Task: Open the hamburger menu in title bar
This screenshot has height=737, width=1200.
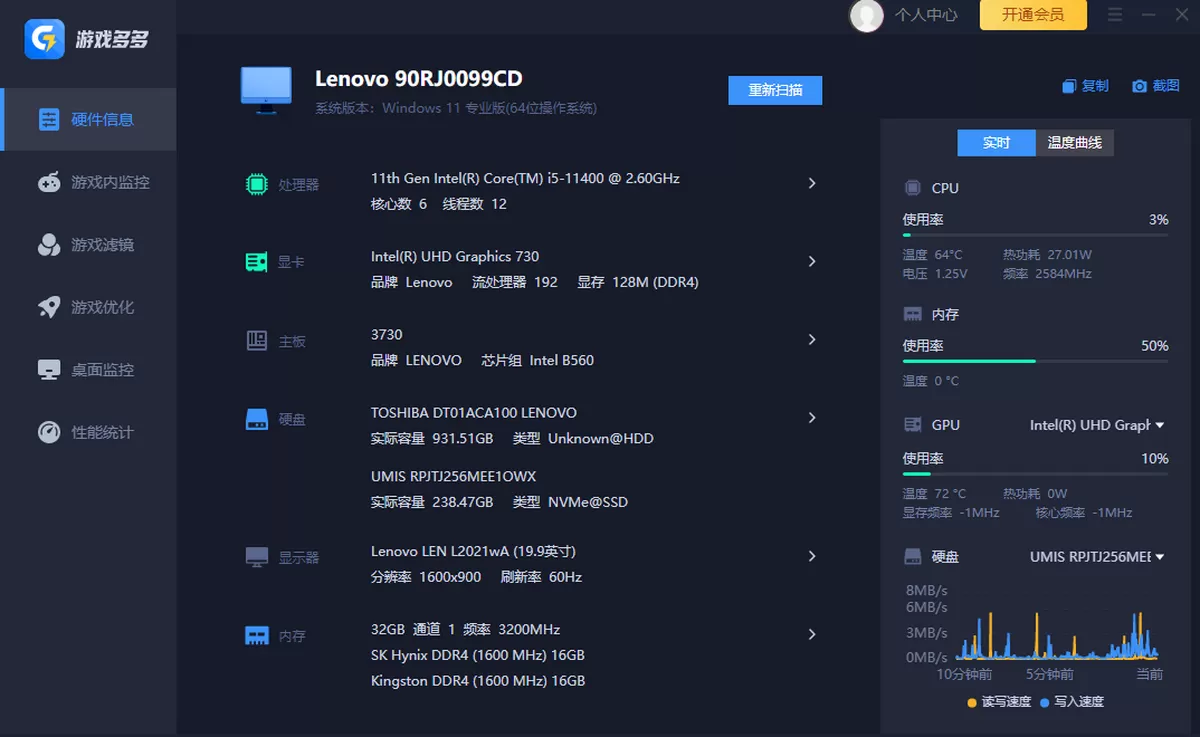Action: (x=1115, y=15)
